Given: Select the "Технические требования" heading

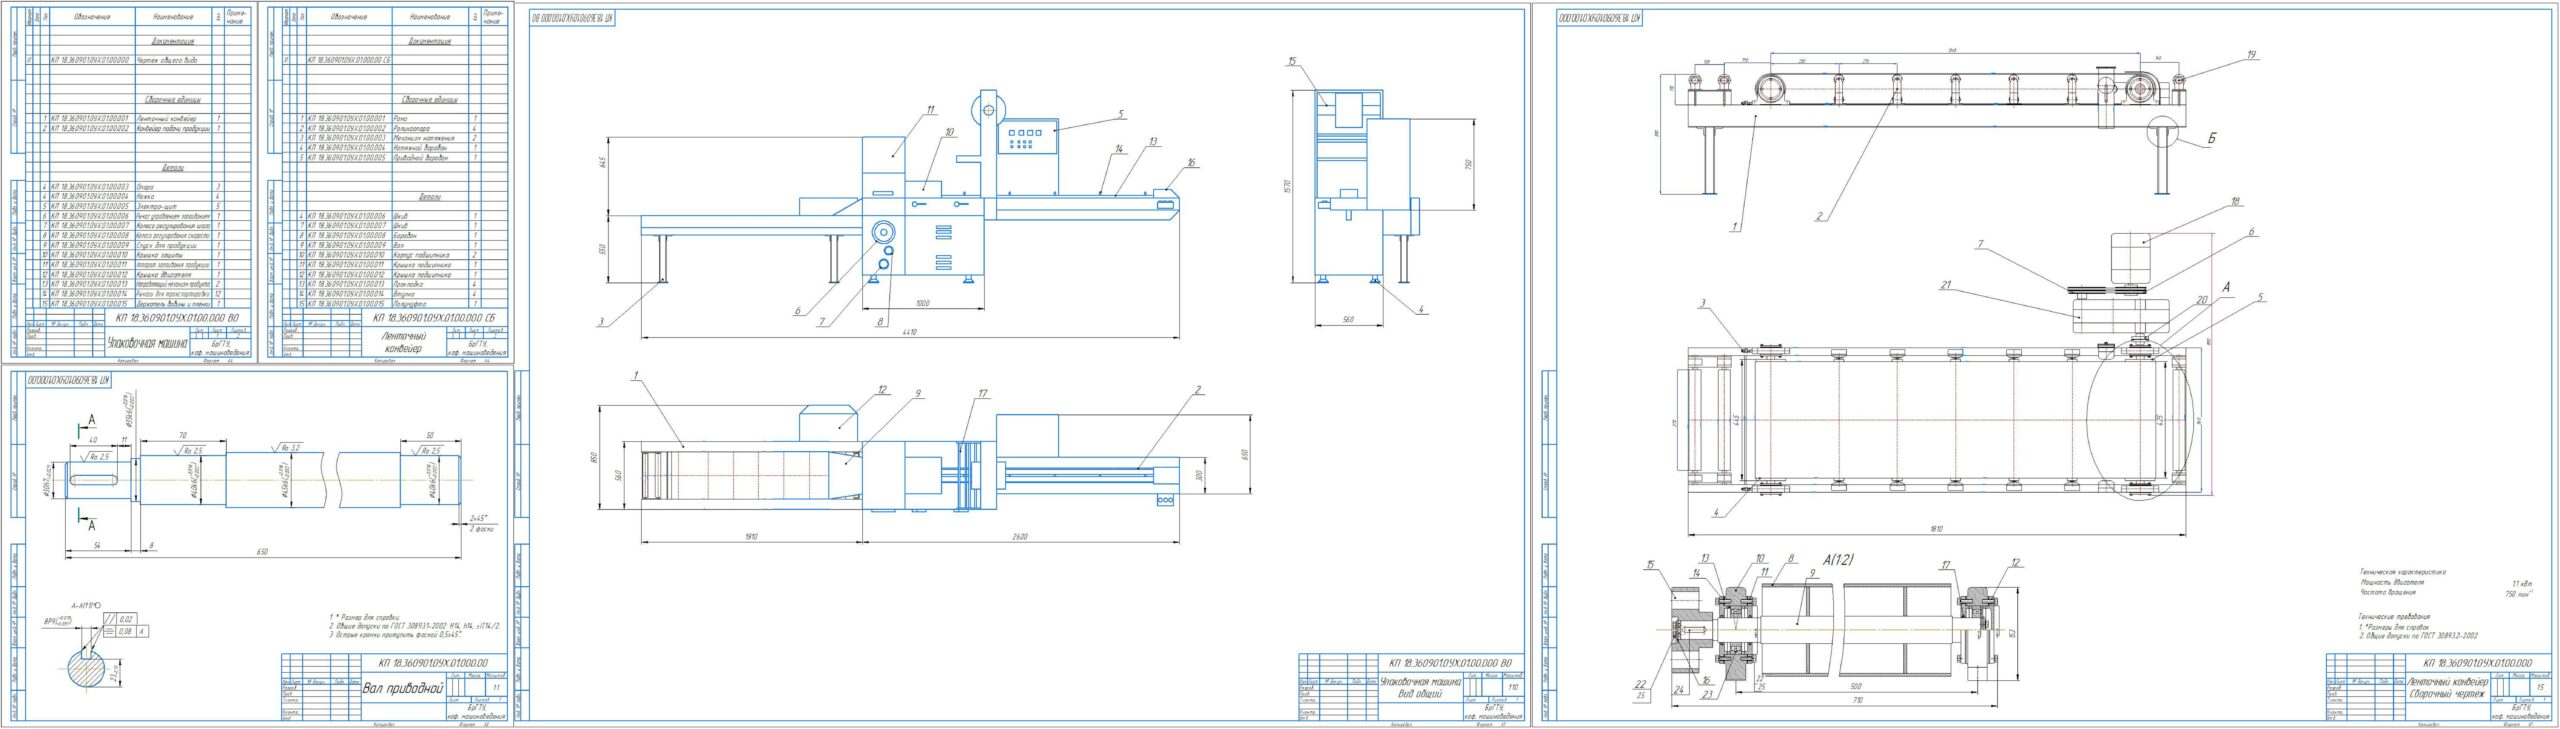Looking at the screenshot, I should (2392, 617).
